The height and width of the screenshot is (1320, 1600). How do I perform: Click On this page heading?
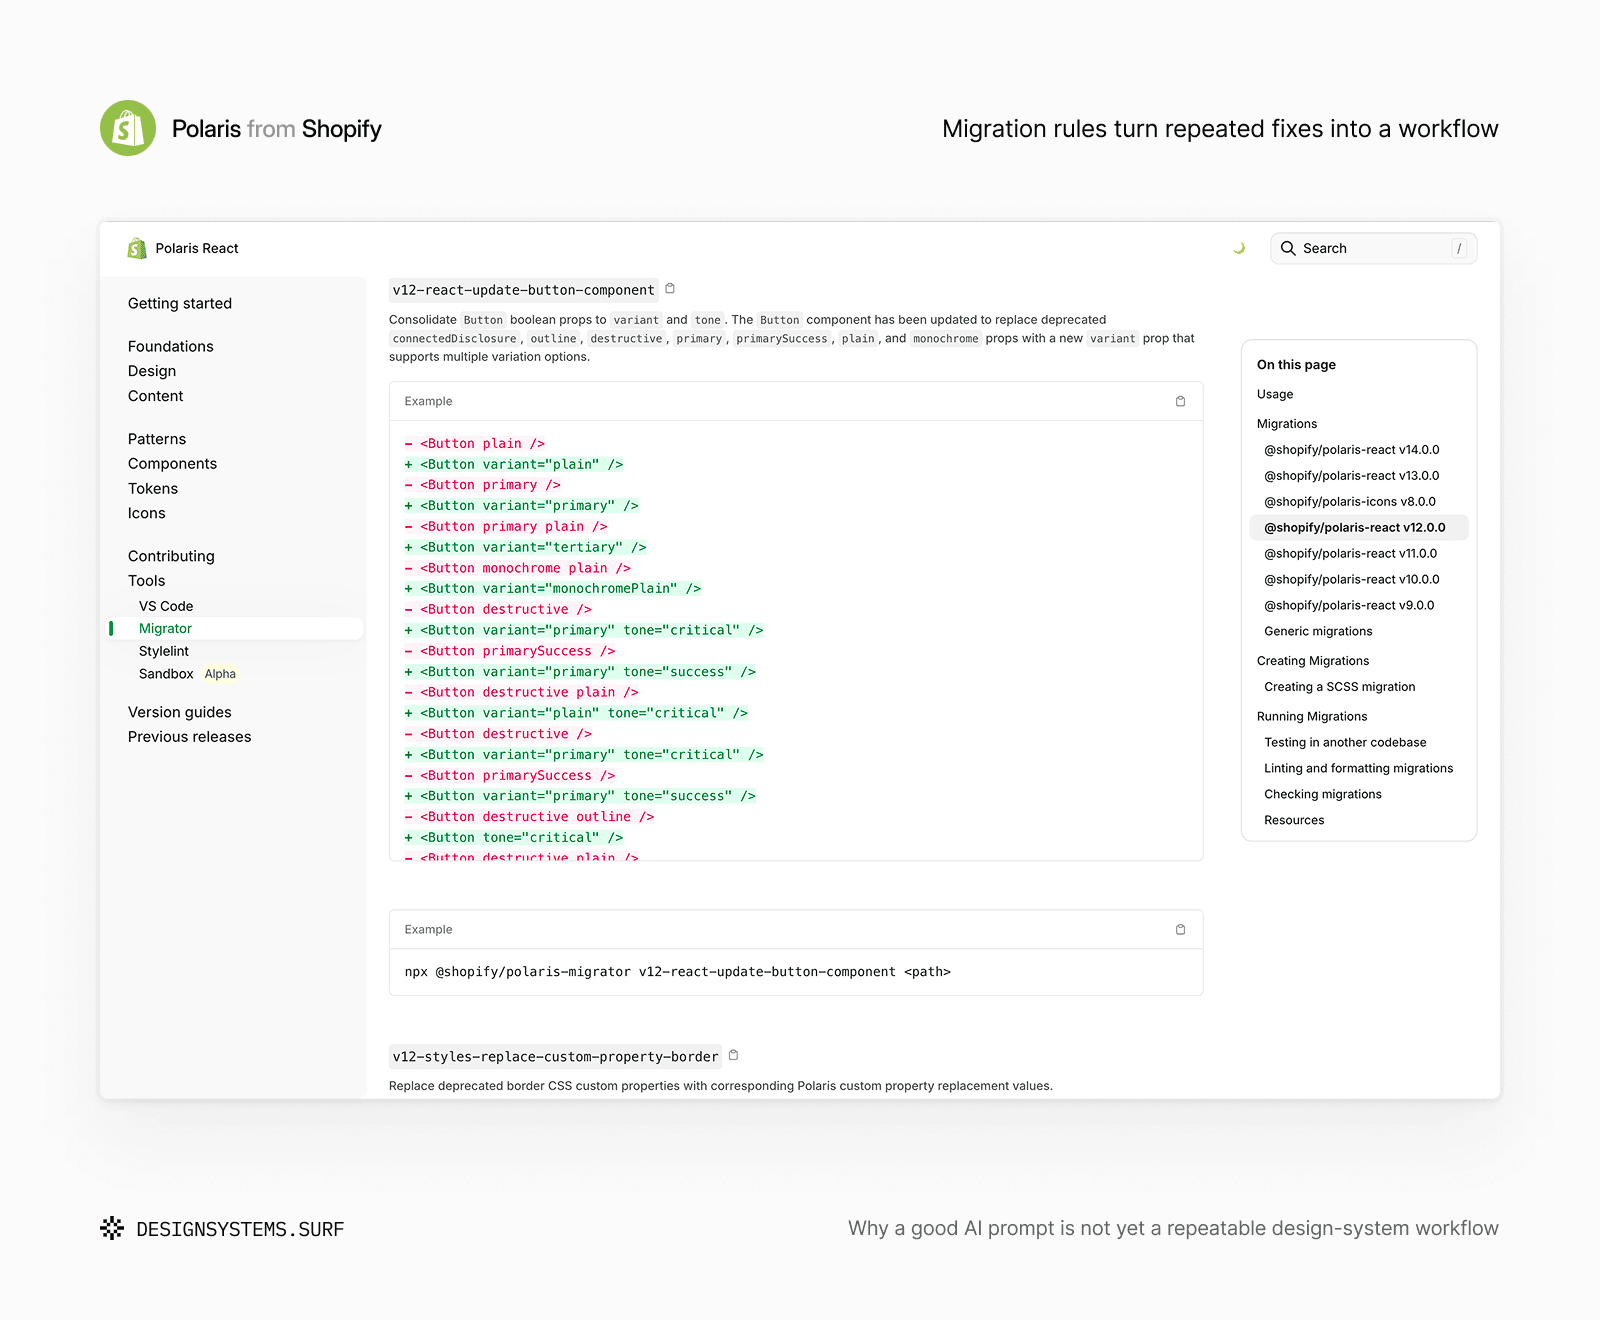coord(1296,365)
